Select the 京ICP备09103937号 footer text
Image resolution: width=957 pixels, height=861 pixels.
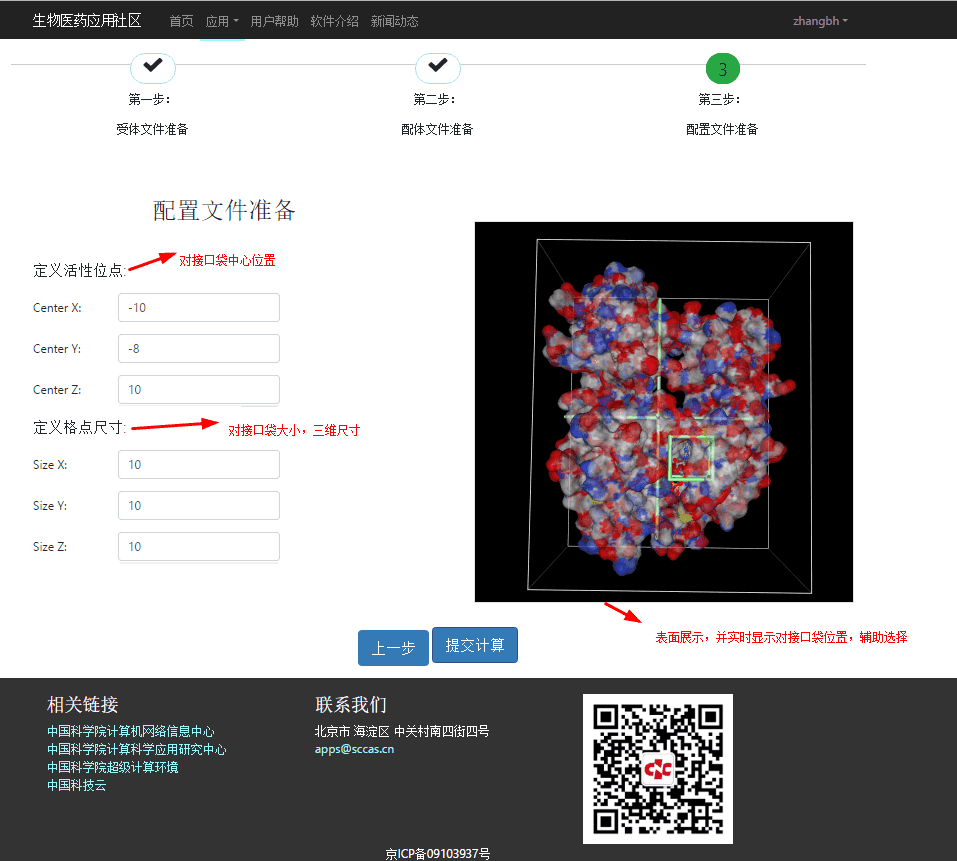coord(438,854)
